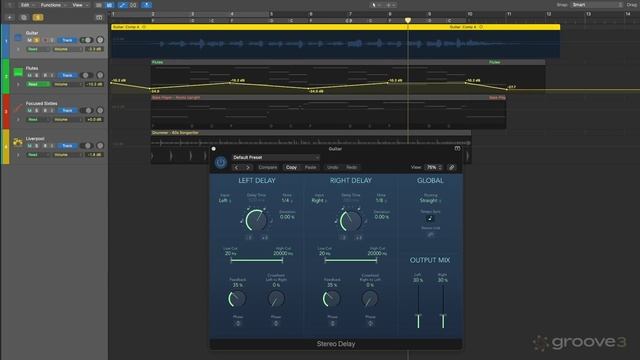Click the Focused Sixties track icon

tap(18, 108)
